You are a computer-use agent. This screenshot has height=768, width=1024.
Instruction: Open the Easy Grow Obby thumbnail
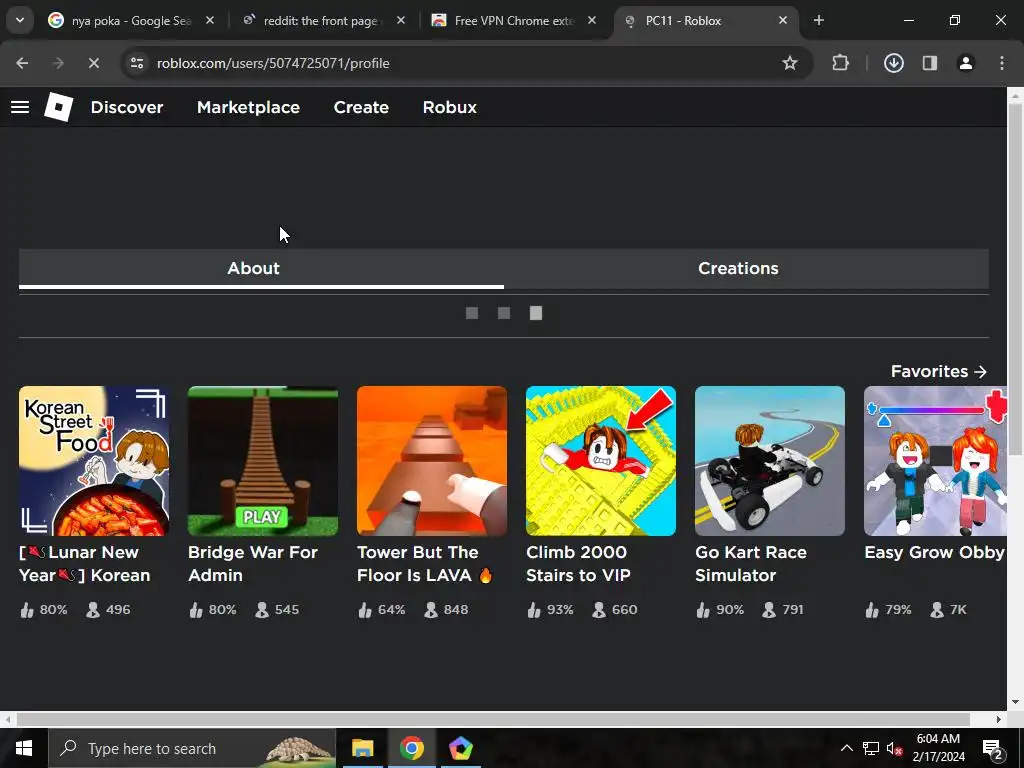[x=935, y=461]
